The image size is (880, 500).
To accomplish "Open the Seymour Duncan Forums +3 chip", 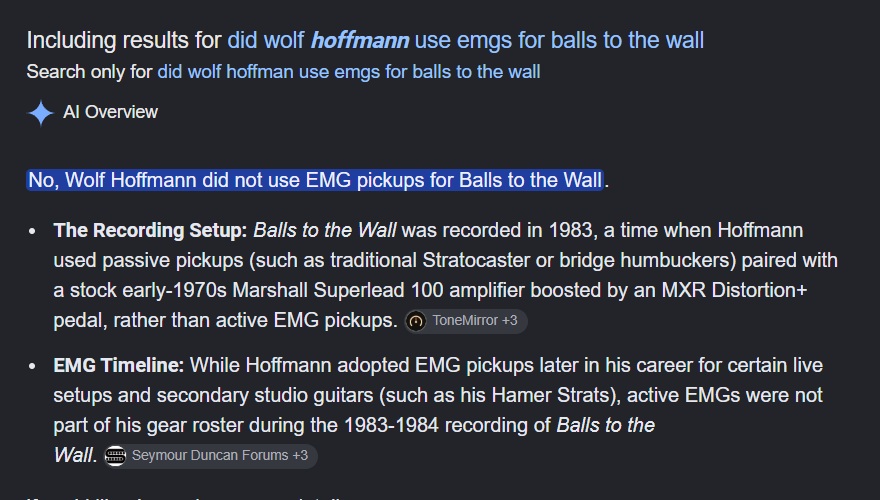I will tap(210, 456).
